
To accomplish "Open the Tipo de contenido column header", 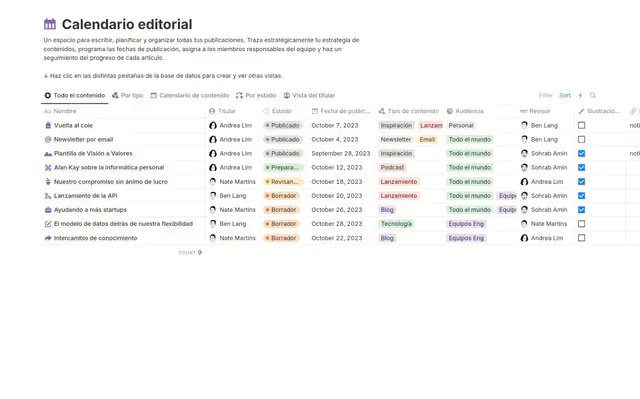I will pyautogui.click(x=409, y=111).
